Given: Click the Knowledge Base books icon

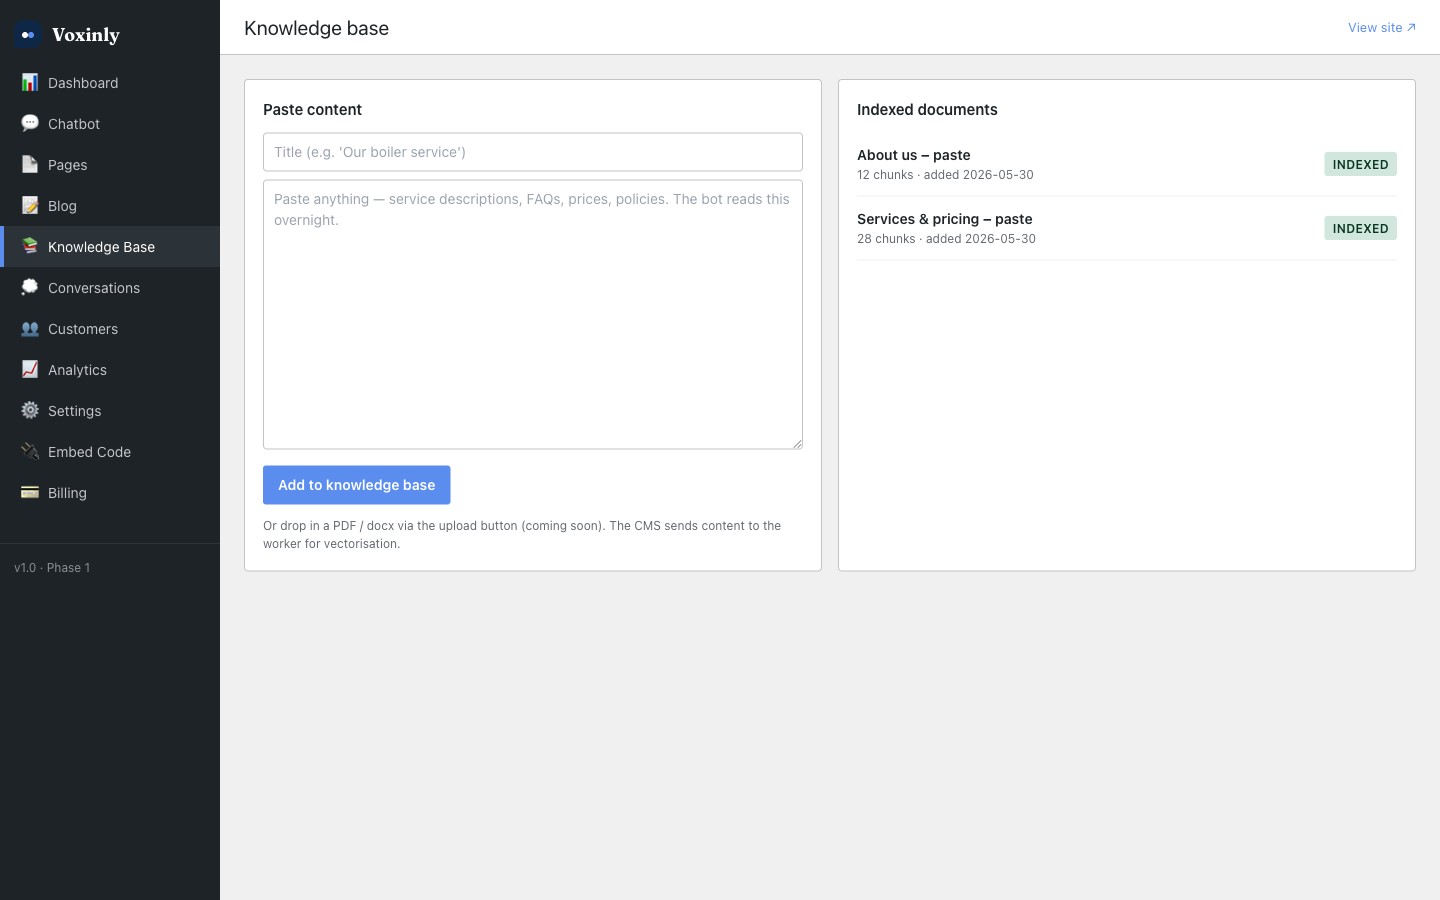Looking at the screenshot, I should click(30, 246).
